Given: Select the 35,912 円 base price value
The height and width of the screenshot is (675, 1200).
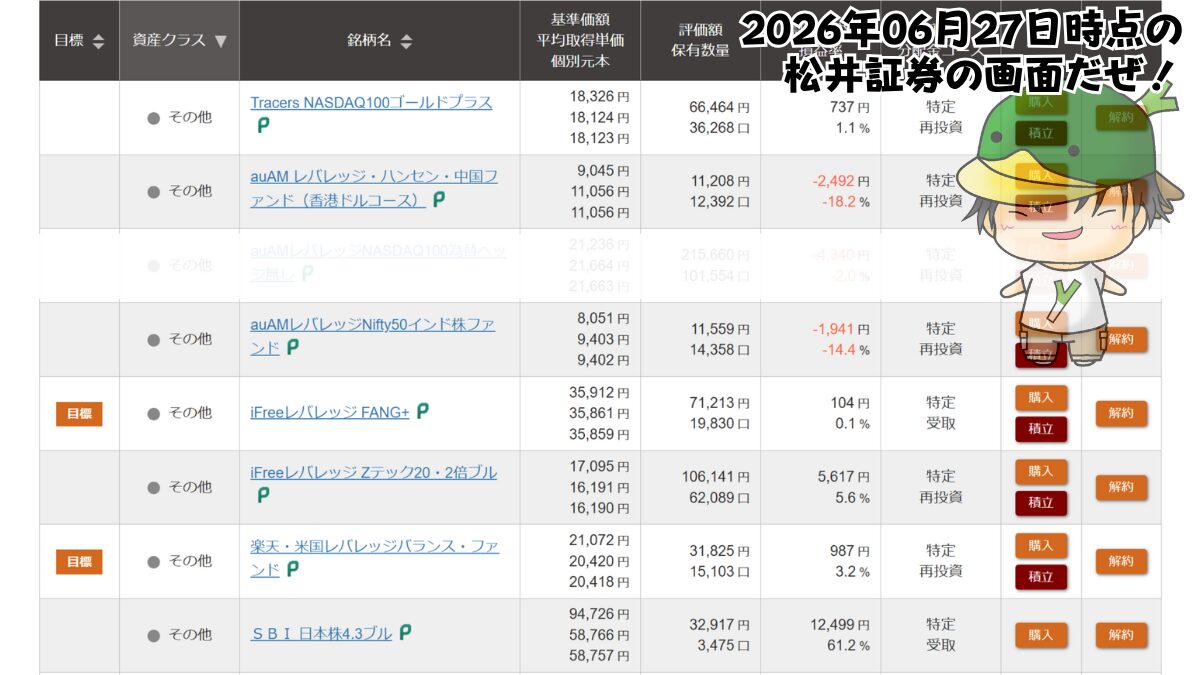Looking at the screenshot, I should (x=599, y=391).
